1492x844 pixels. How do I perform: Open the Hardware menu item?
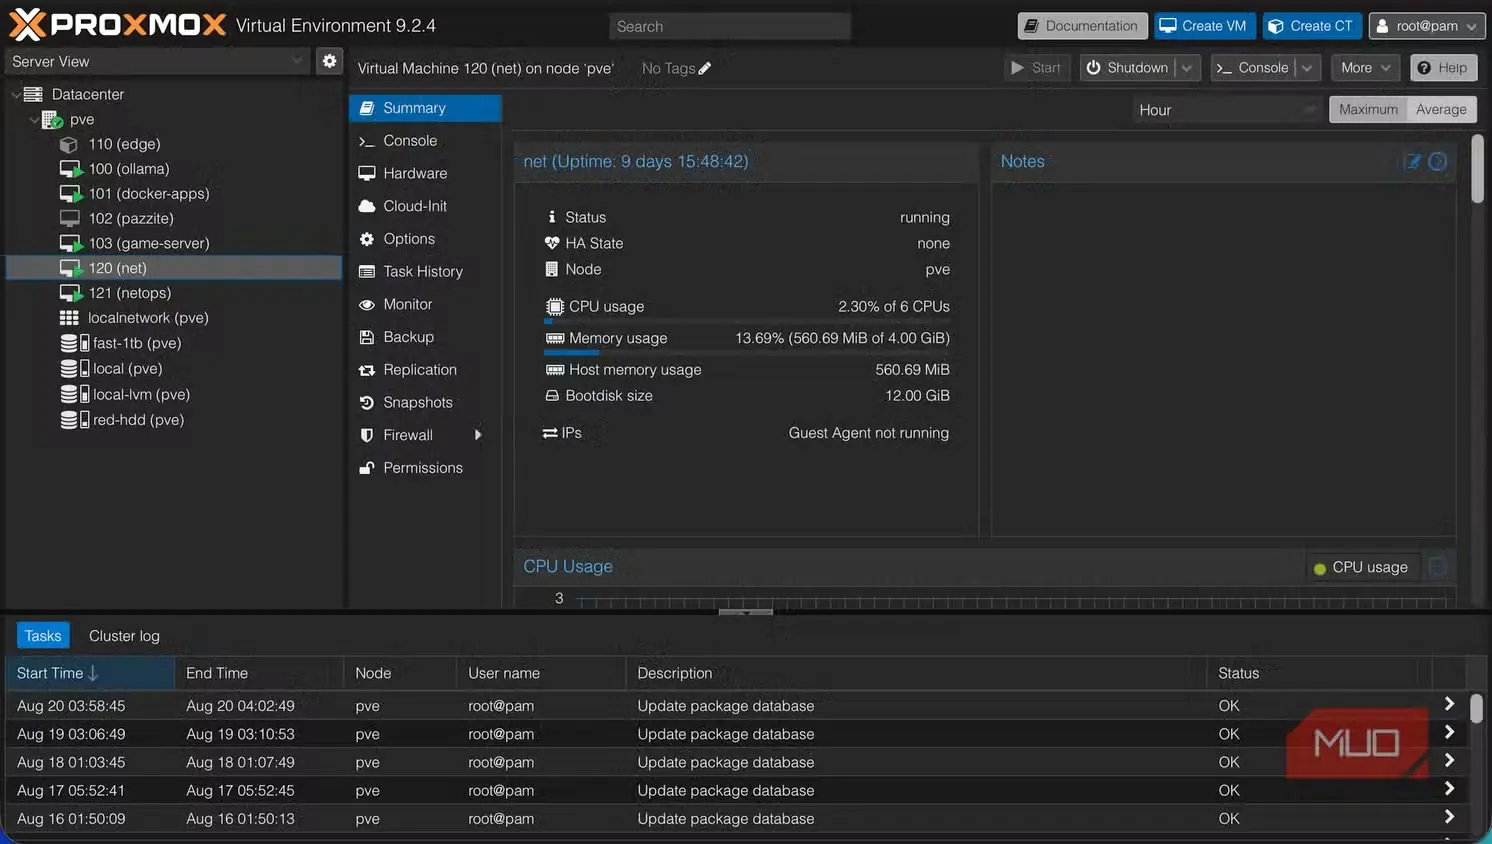click(x=425, y=173)
